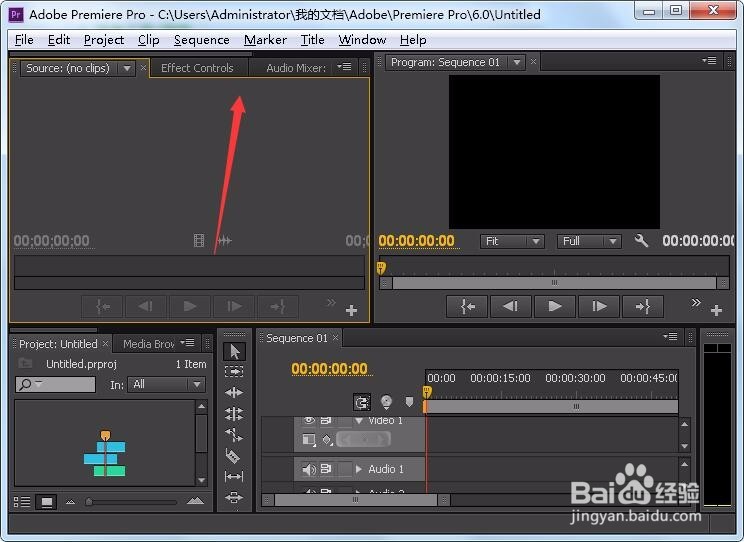Select the Slide tool

234,497
